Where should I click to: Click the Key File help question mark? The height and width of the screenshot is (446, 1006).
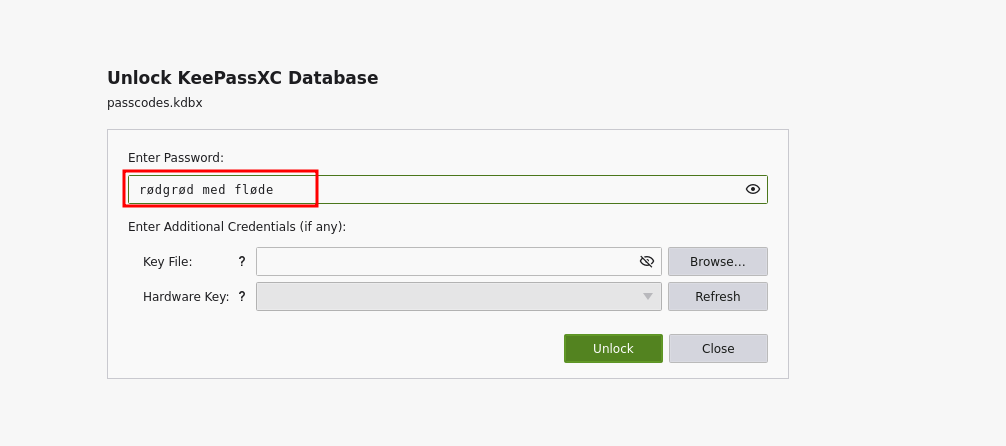click(x=242, y=262)
